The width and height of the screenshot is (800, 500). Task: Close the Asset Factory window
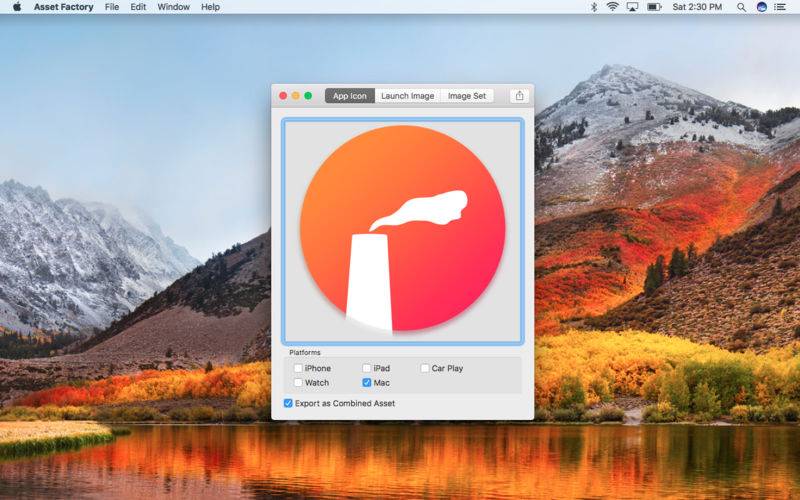tap(283, 95)
